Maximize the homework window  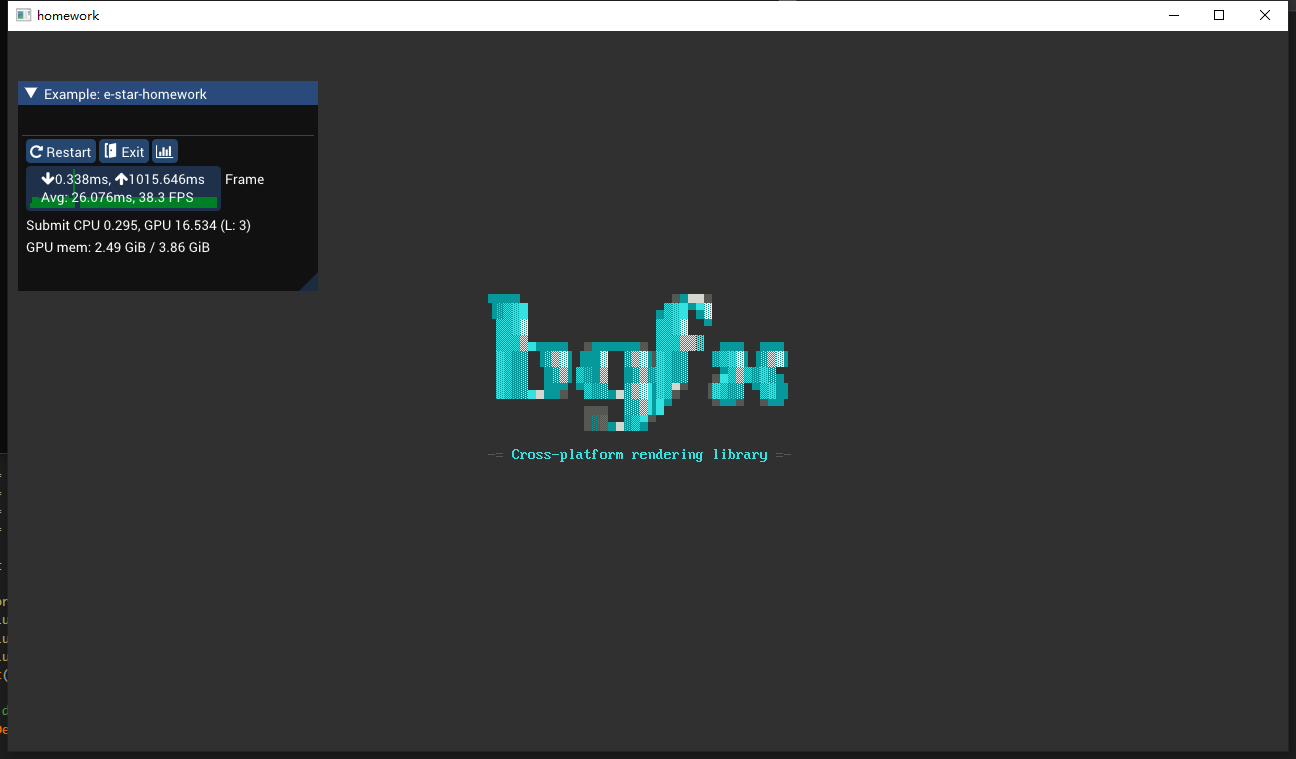click(x=1219, y=15)
